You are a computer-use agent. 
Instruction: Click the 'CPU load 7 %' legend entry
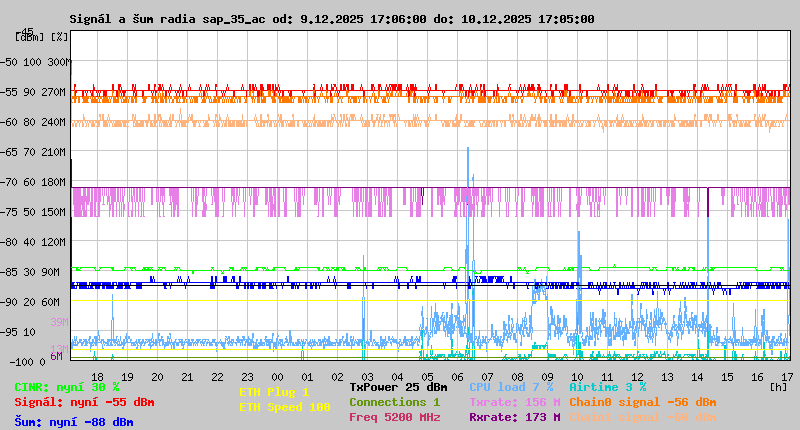tap(510, 387)
